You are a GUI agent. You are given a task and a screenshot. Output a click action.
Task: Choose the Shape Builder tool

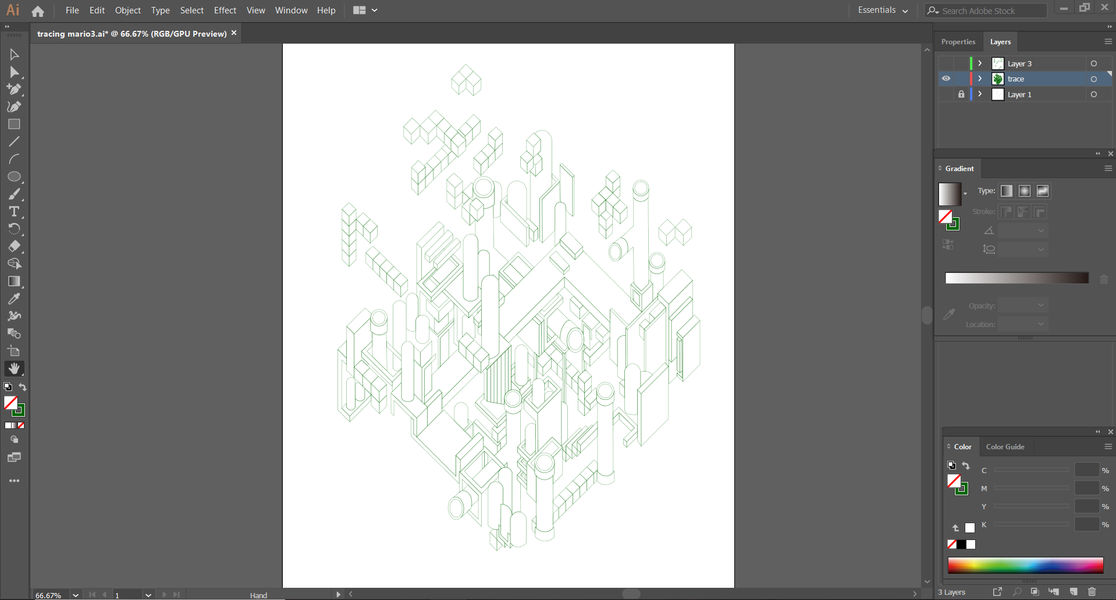tap(14, 263)
